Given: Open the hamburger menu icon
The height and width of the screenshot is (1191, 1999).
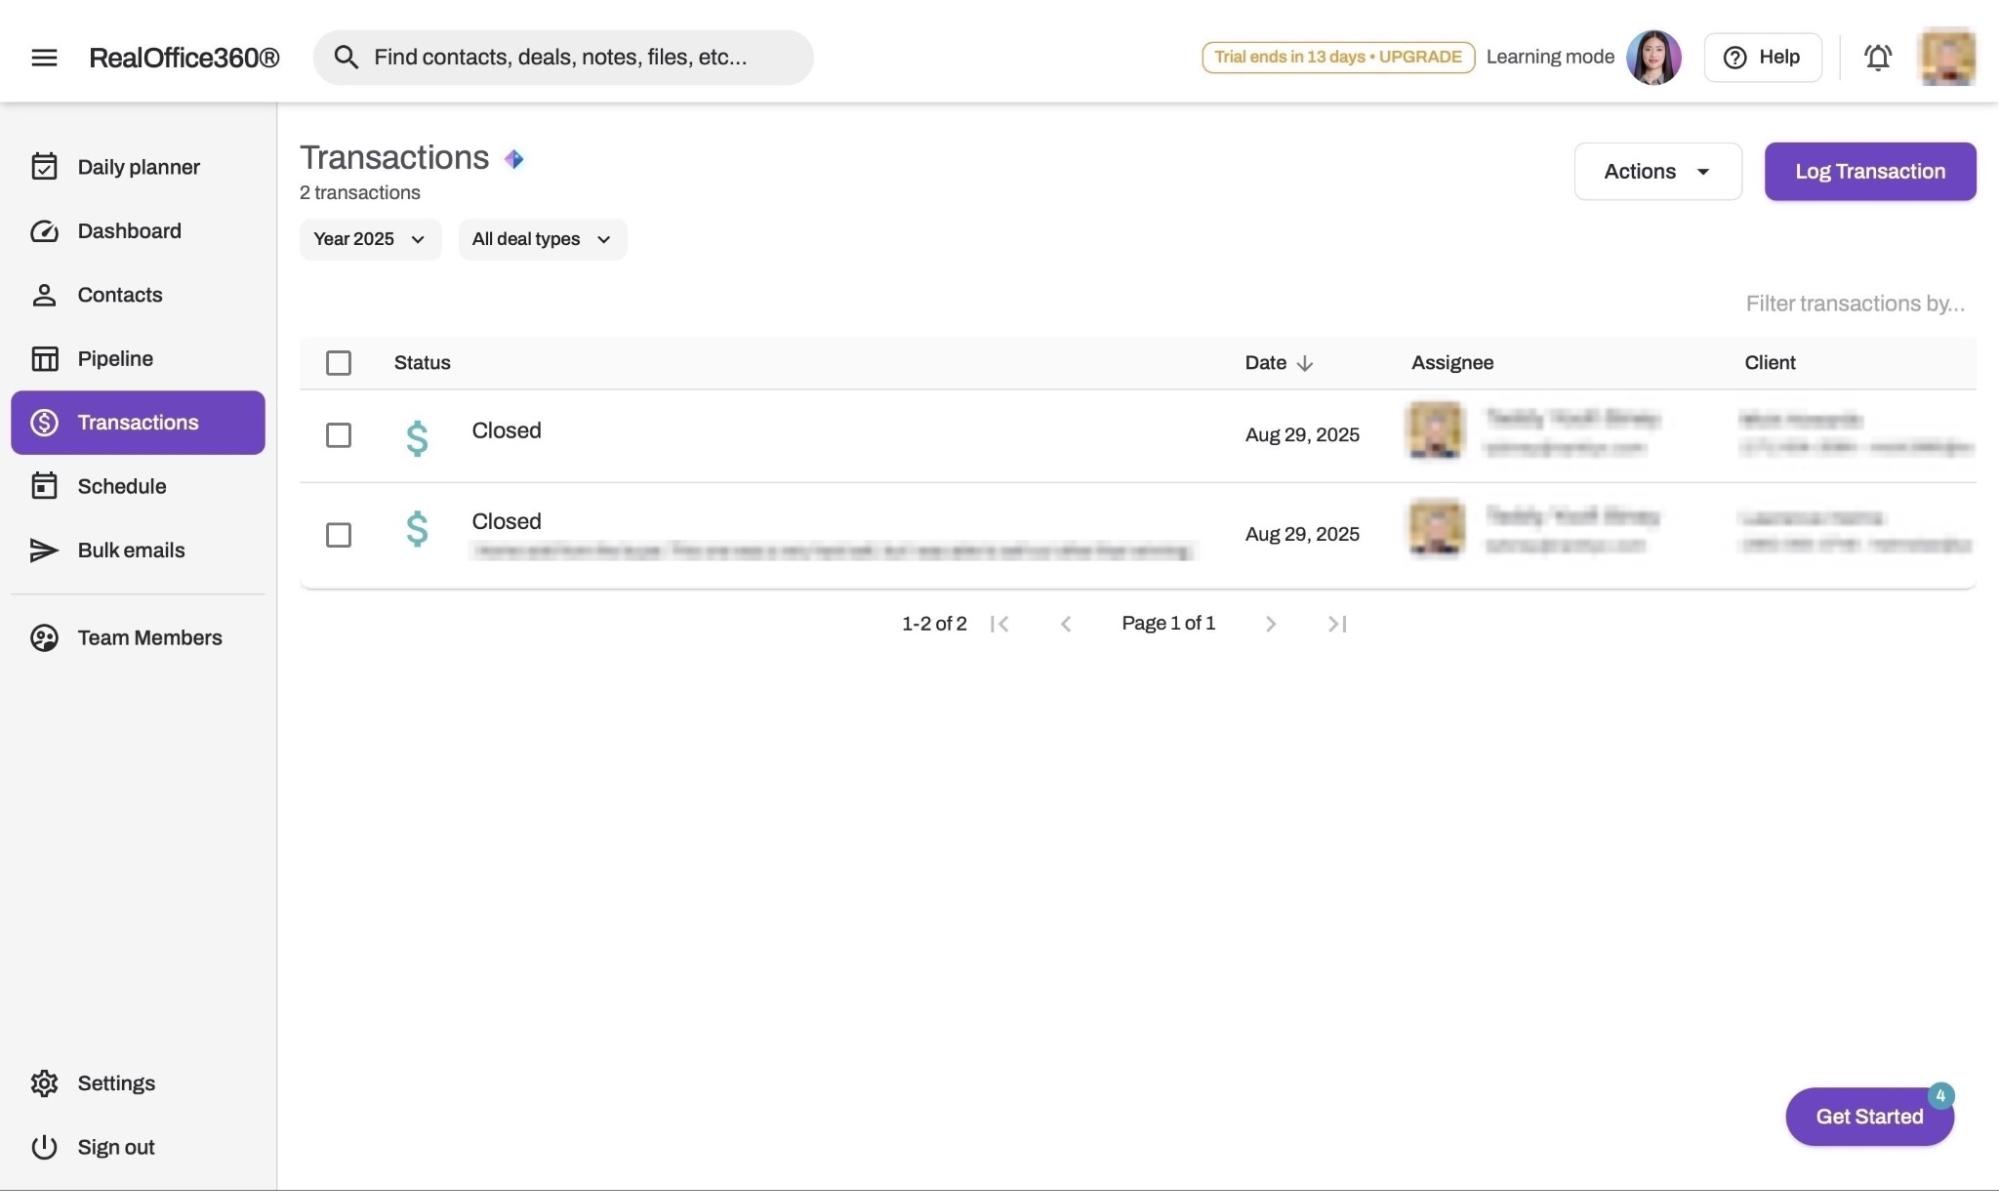Looking at the screenshot, I should click(44, 57).
